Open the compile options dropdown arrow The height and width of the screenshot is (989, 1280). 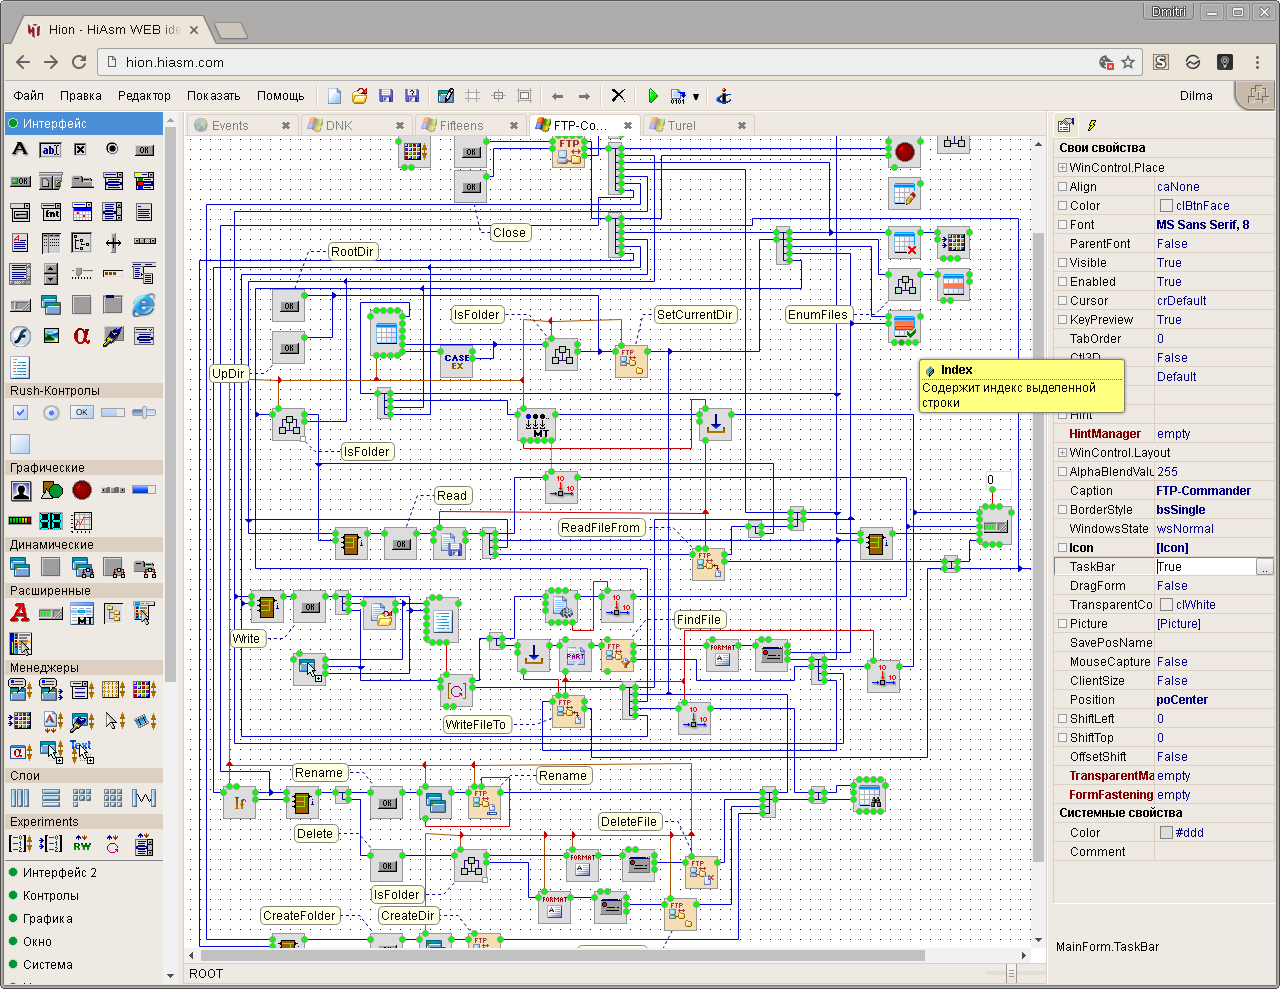(x=696, y=97)
